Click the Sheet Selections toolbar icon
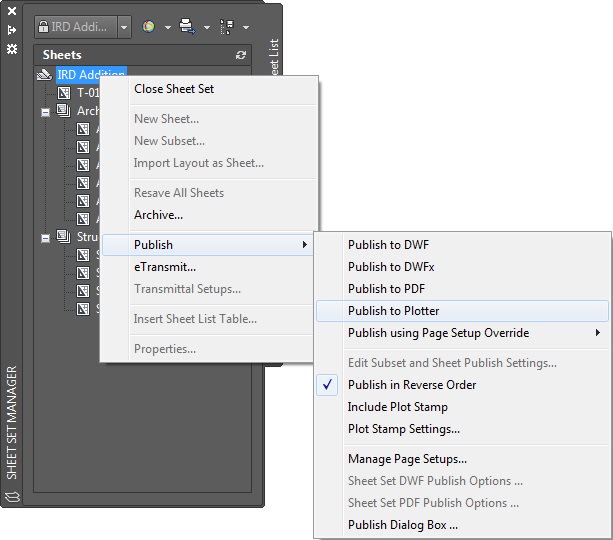Viewport: 613px width, 540px height. point(227,27)
